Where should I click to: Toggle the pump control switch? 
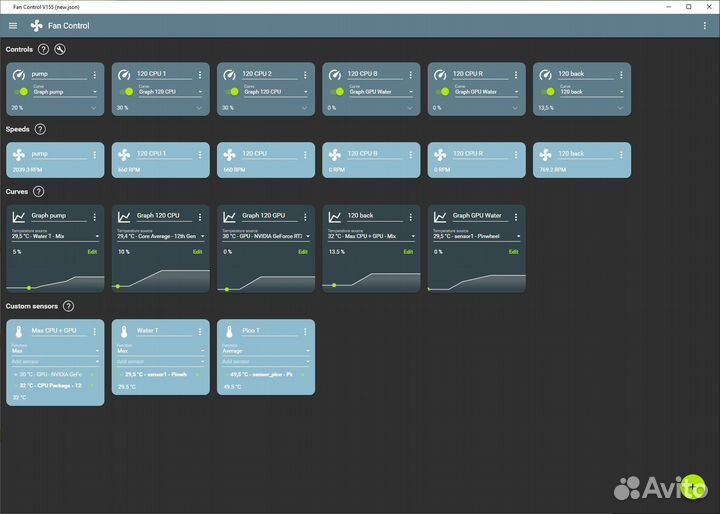coord(23,91)
